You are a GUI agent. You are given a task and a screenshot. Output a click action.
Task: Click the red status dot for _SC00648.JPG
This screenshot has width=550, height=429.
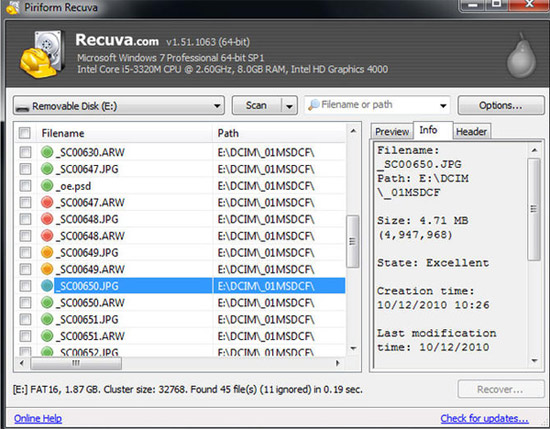coord(47,219)
